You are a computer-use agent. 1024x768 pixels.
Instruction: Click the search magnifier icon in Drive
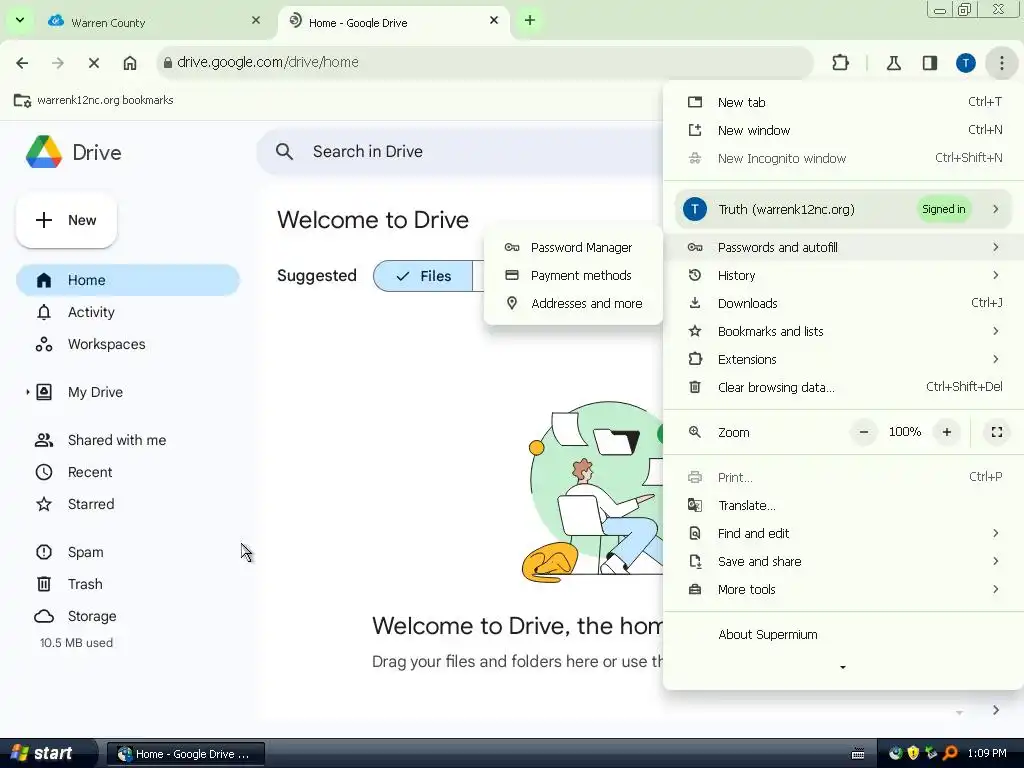[284, 152]
